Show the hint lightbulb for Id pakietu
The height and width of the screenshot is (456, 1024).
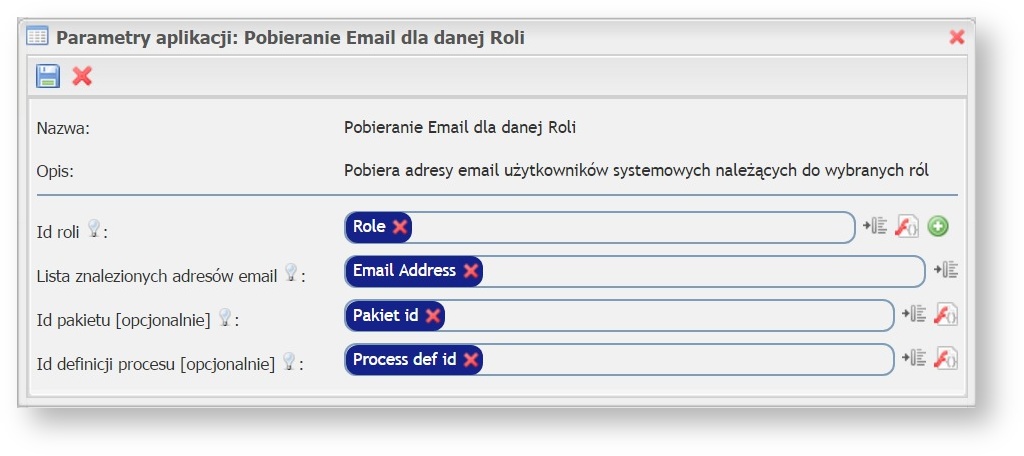coord(225,317)
